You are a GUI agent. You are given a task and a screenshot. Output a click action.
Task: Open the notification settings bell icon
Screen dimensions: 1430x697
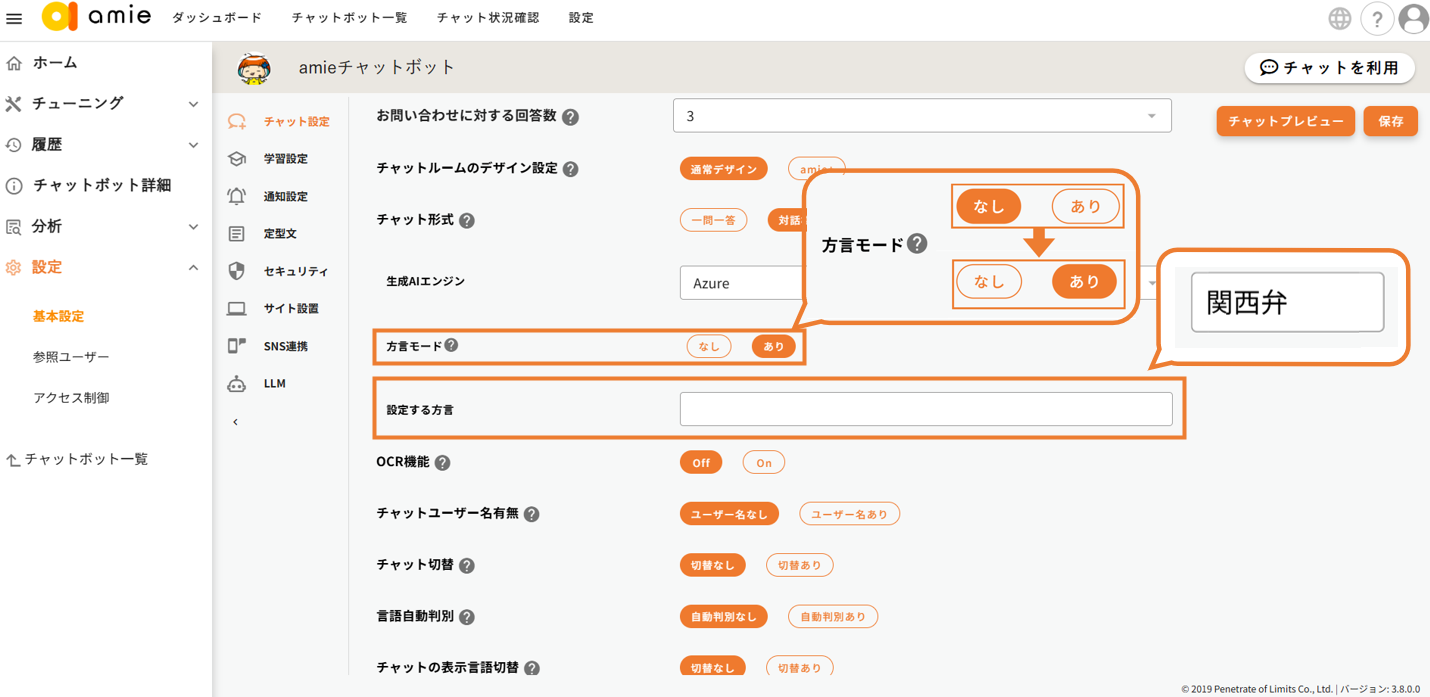[237, 196]
